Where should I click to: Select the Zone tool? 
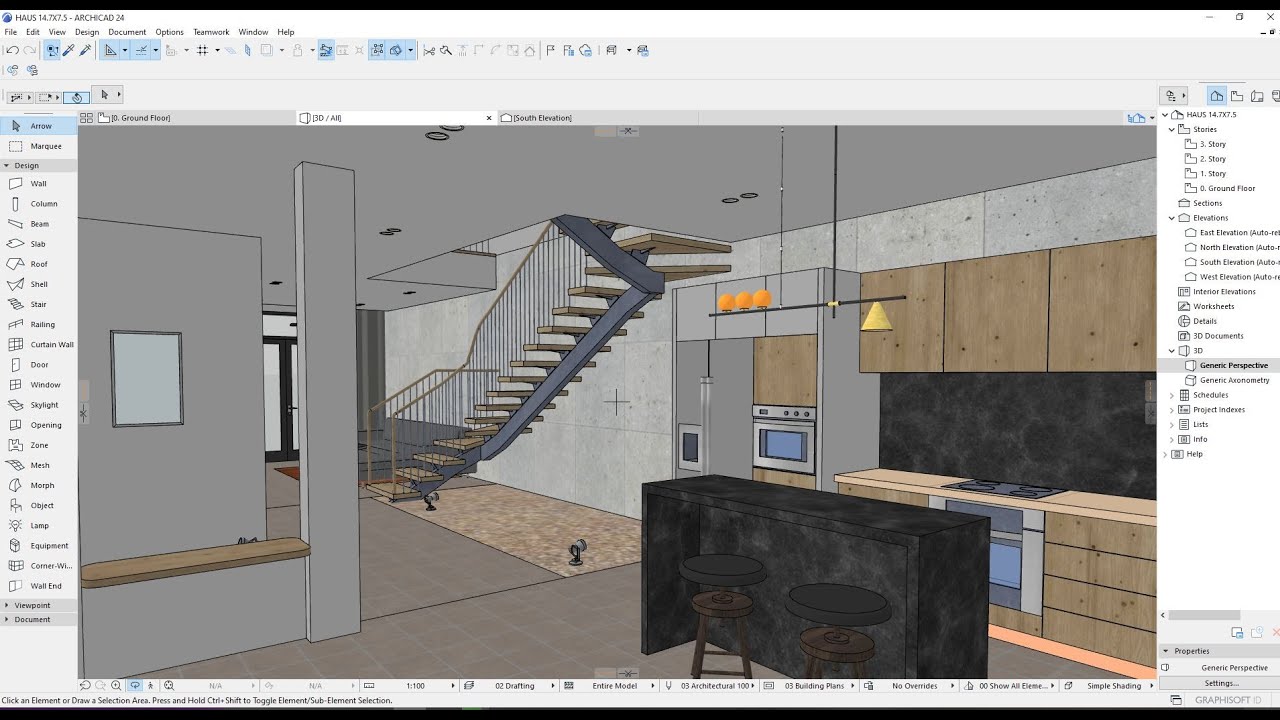(x=39, y=445)
